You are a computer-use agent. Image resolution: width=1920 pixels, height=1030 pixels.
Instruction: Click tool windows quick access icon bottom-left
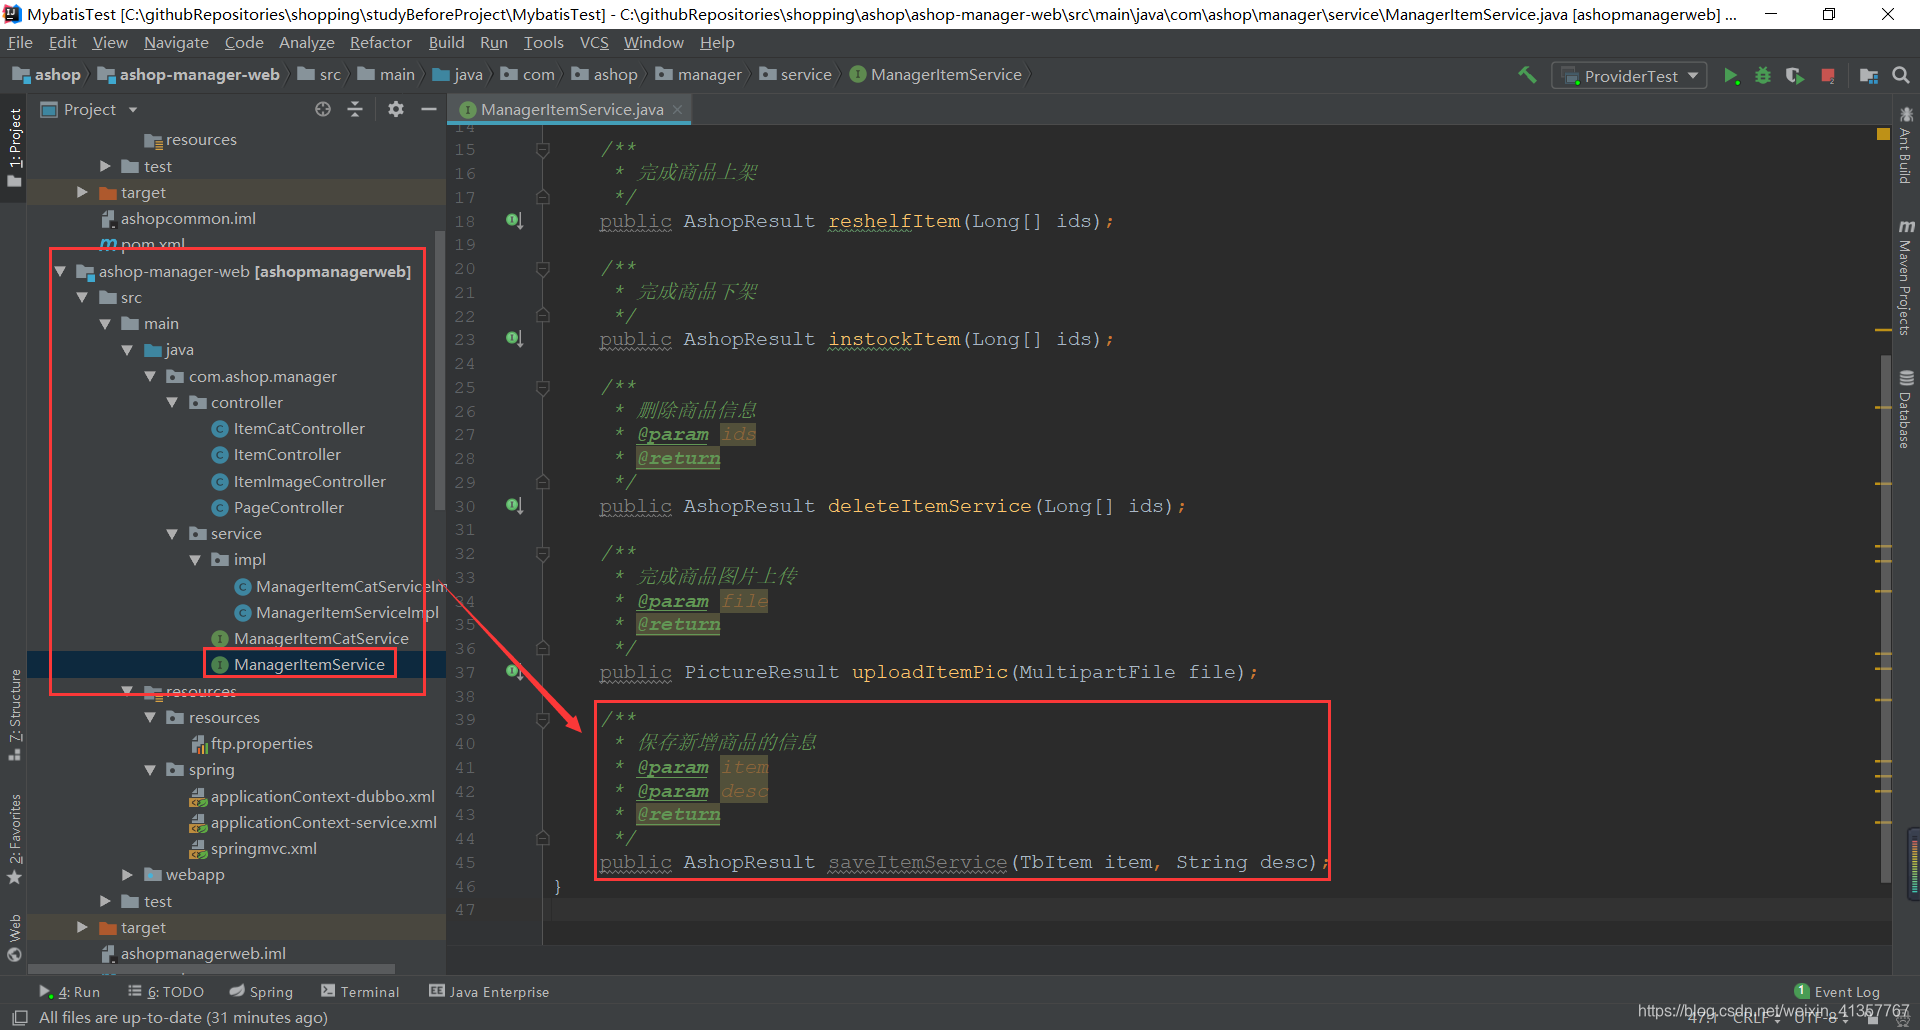(x=19, y=1018)
